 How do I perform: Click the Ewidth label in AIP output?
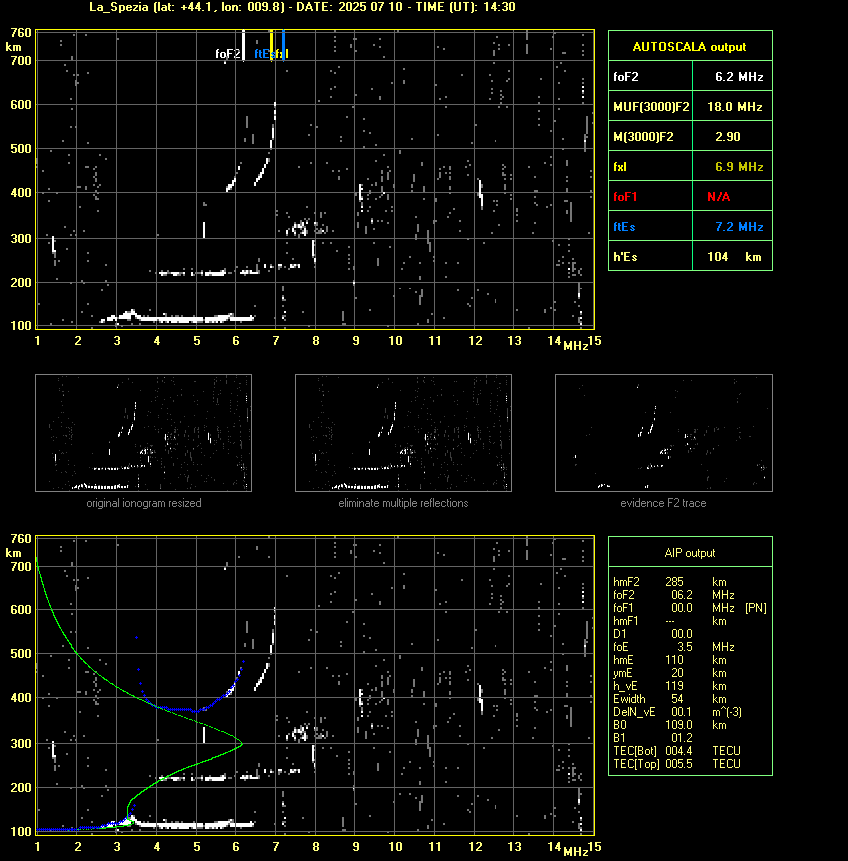[x=629, y=700]
